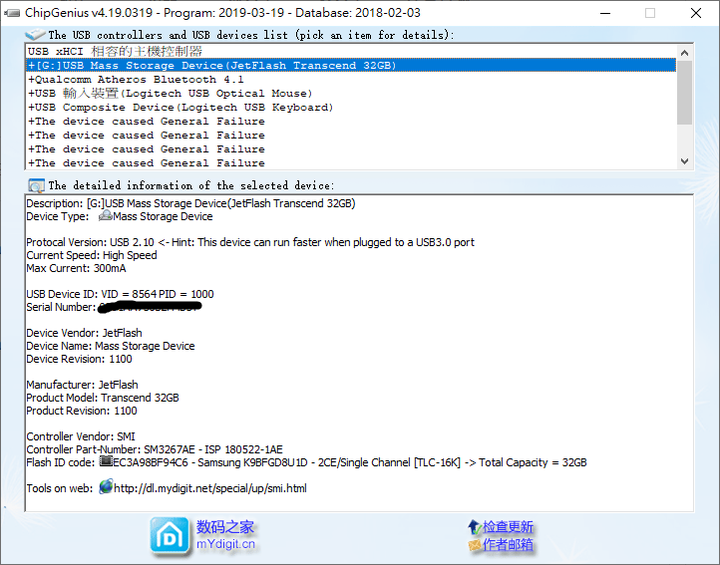Select the Logitech USB Optical Mouse row
This screenshot has height=565, width=720.
tap(351, 93)
